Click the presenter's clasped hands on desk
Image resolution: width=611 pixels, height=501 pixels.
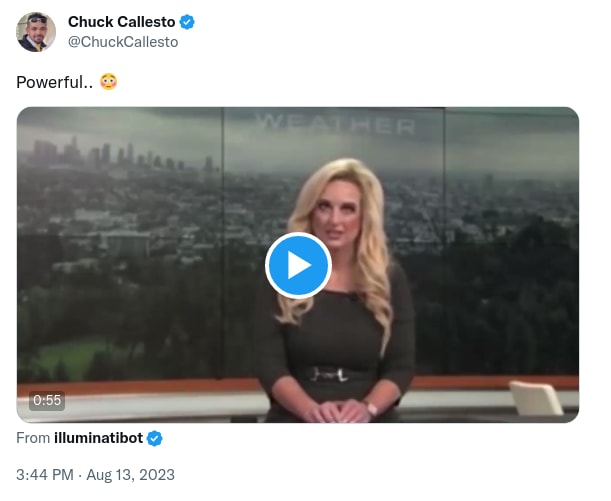tap(336, 411)
